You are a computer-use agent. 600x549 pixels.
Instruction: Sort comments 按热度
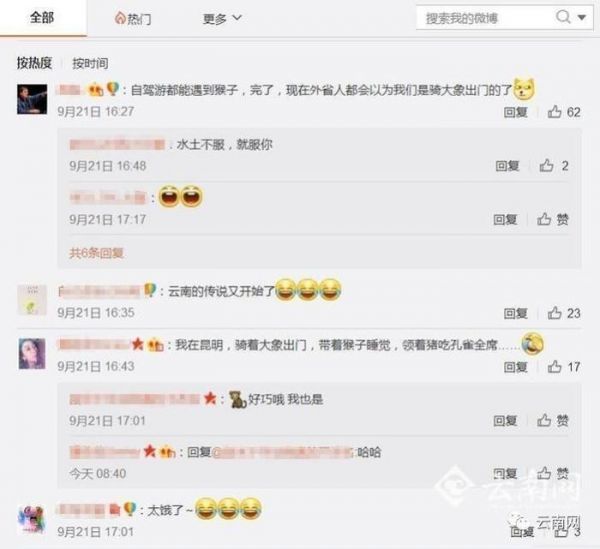[34, 63]
